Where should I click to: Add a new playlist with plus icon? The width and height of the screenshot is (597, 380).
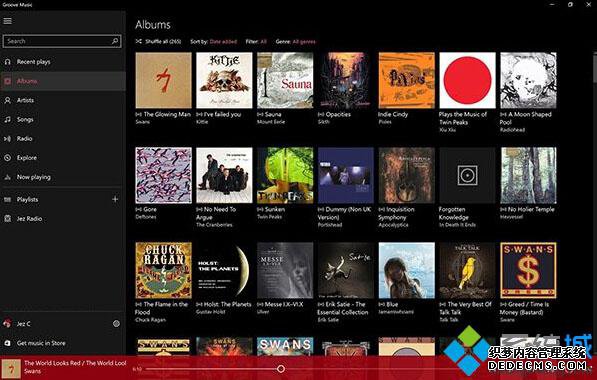pos(115,199)
